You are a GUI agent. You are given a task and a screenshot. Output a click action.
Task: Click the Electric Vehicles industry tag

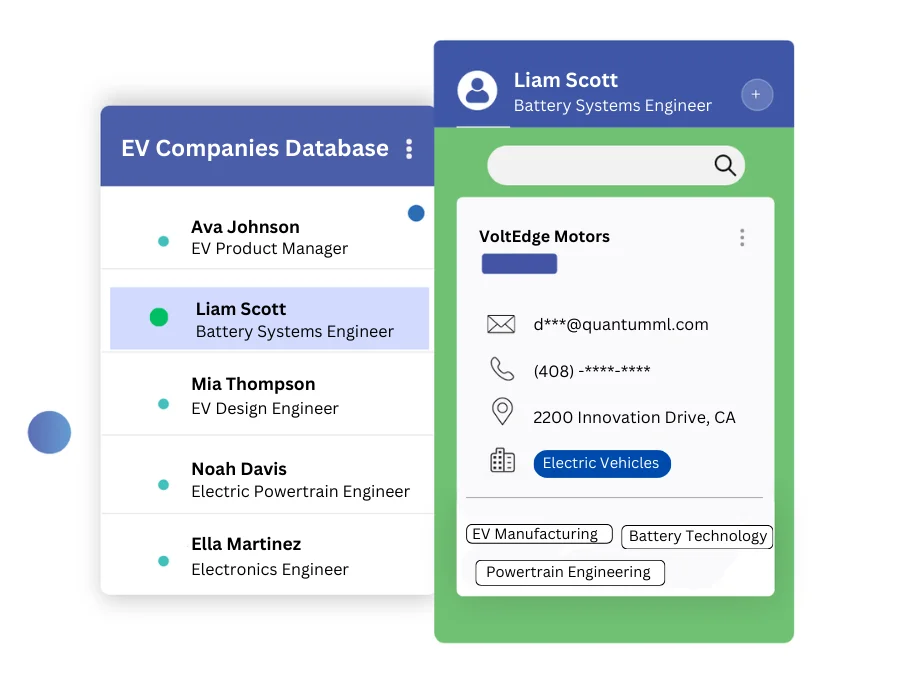[x=602, y=464]
